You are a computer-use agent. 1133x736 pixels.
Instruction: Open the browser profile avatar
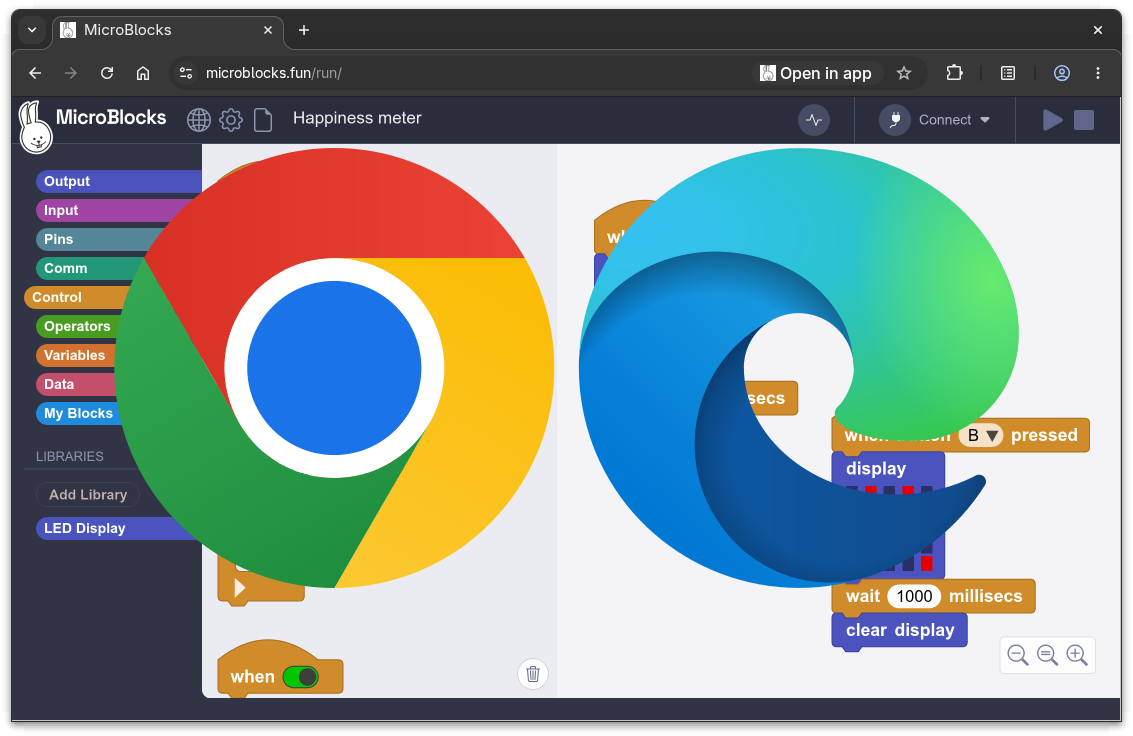coord(1061,73)
